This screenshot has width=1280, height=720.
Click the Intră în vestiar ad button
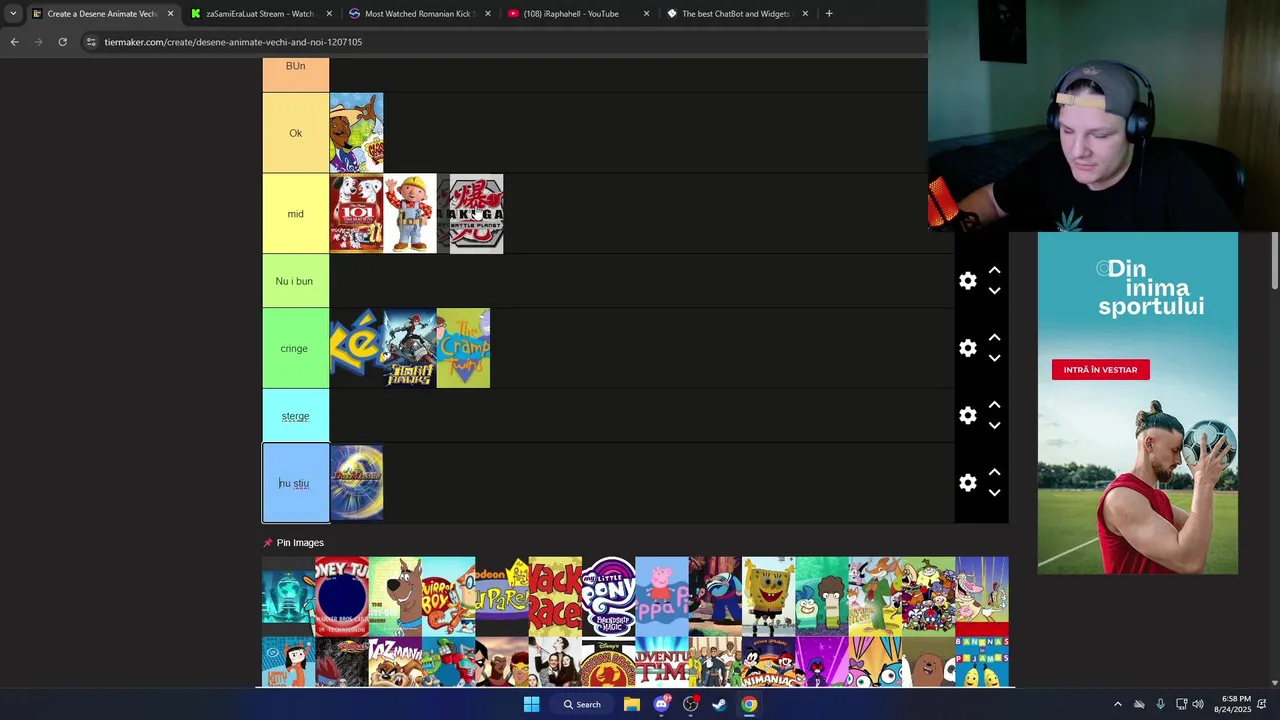[x=1100, y=370]
